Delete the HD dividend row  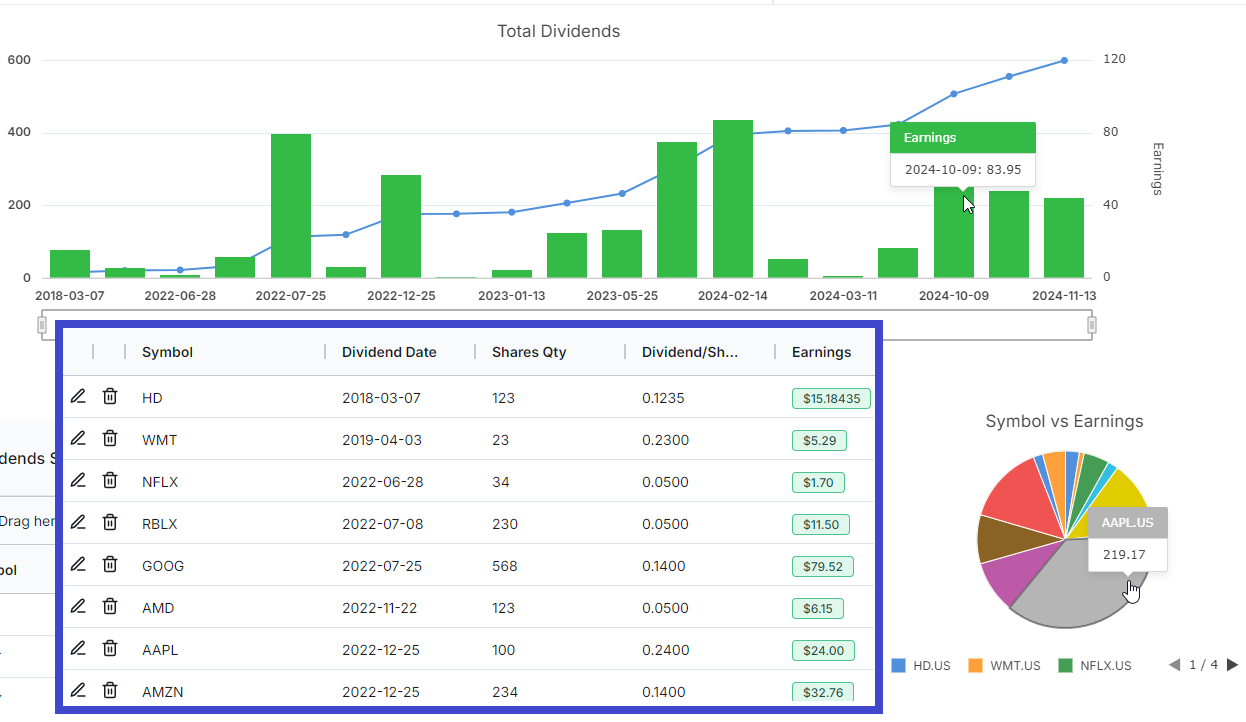[x=110, y=397]
